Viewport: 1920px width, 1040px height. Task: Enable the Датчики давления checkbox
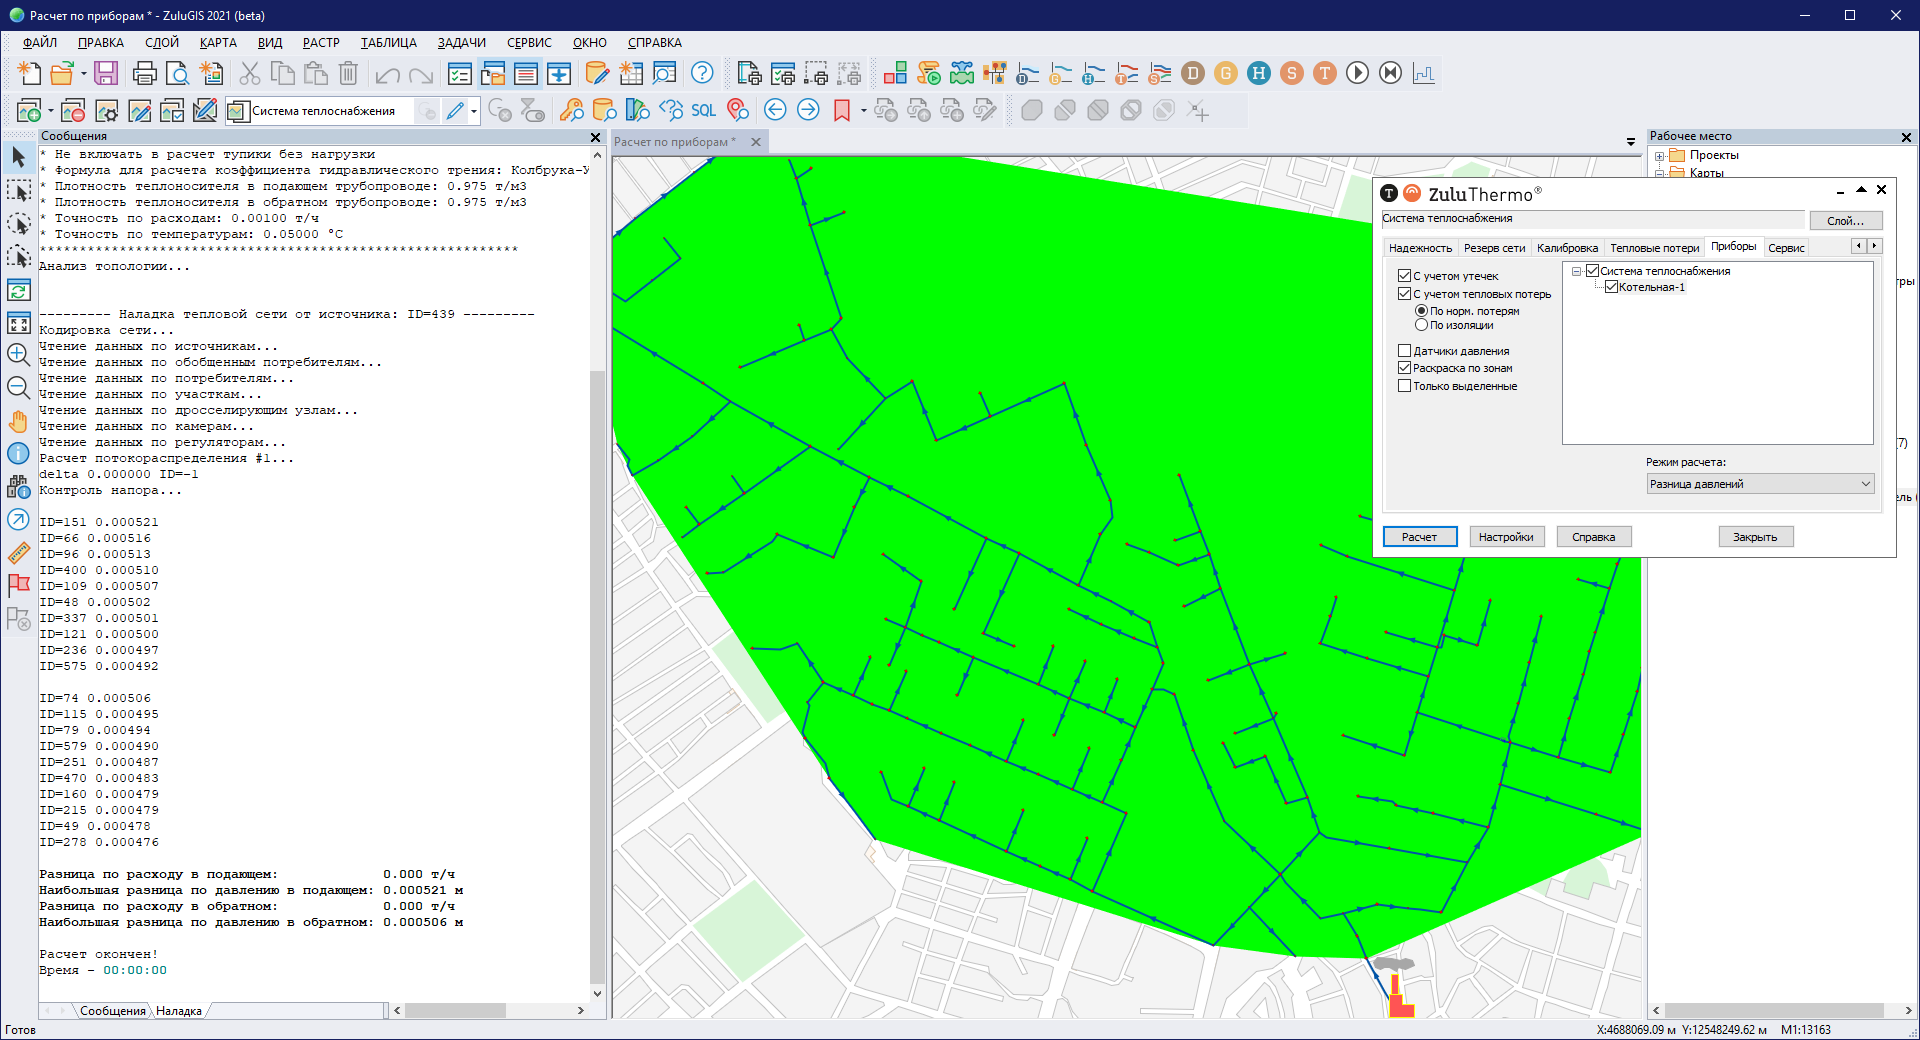click(1404, 351)
